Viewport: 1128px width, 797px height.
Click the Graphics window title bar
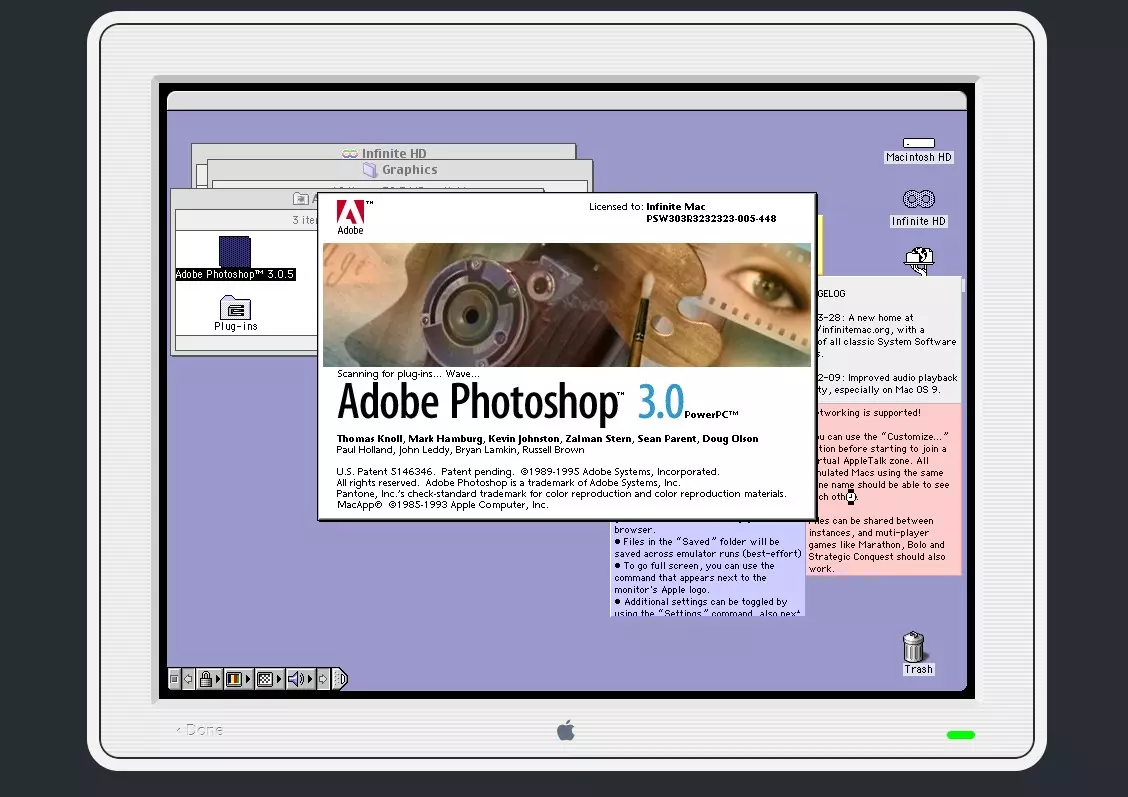click(400, 170)
